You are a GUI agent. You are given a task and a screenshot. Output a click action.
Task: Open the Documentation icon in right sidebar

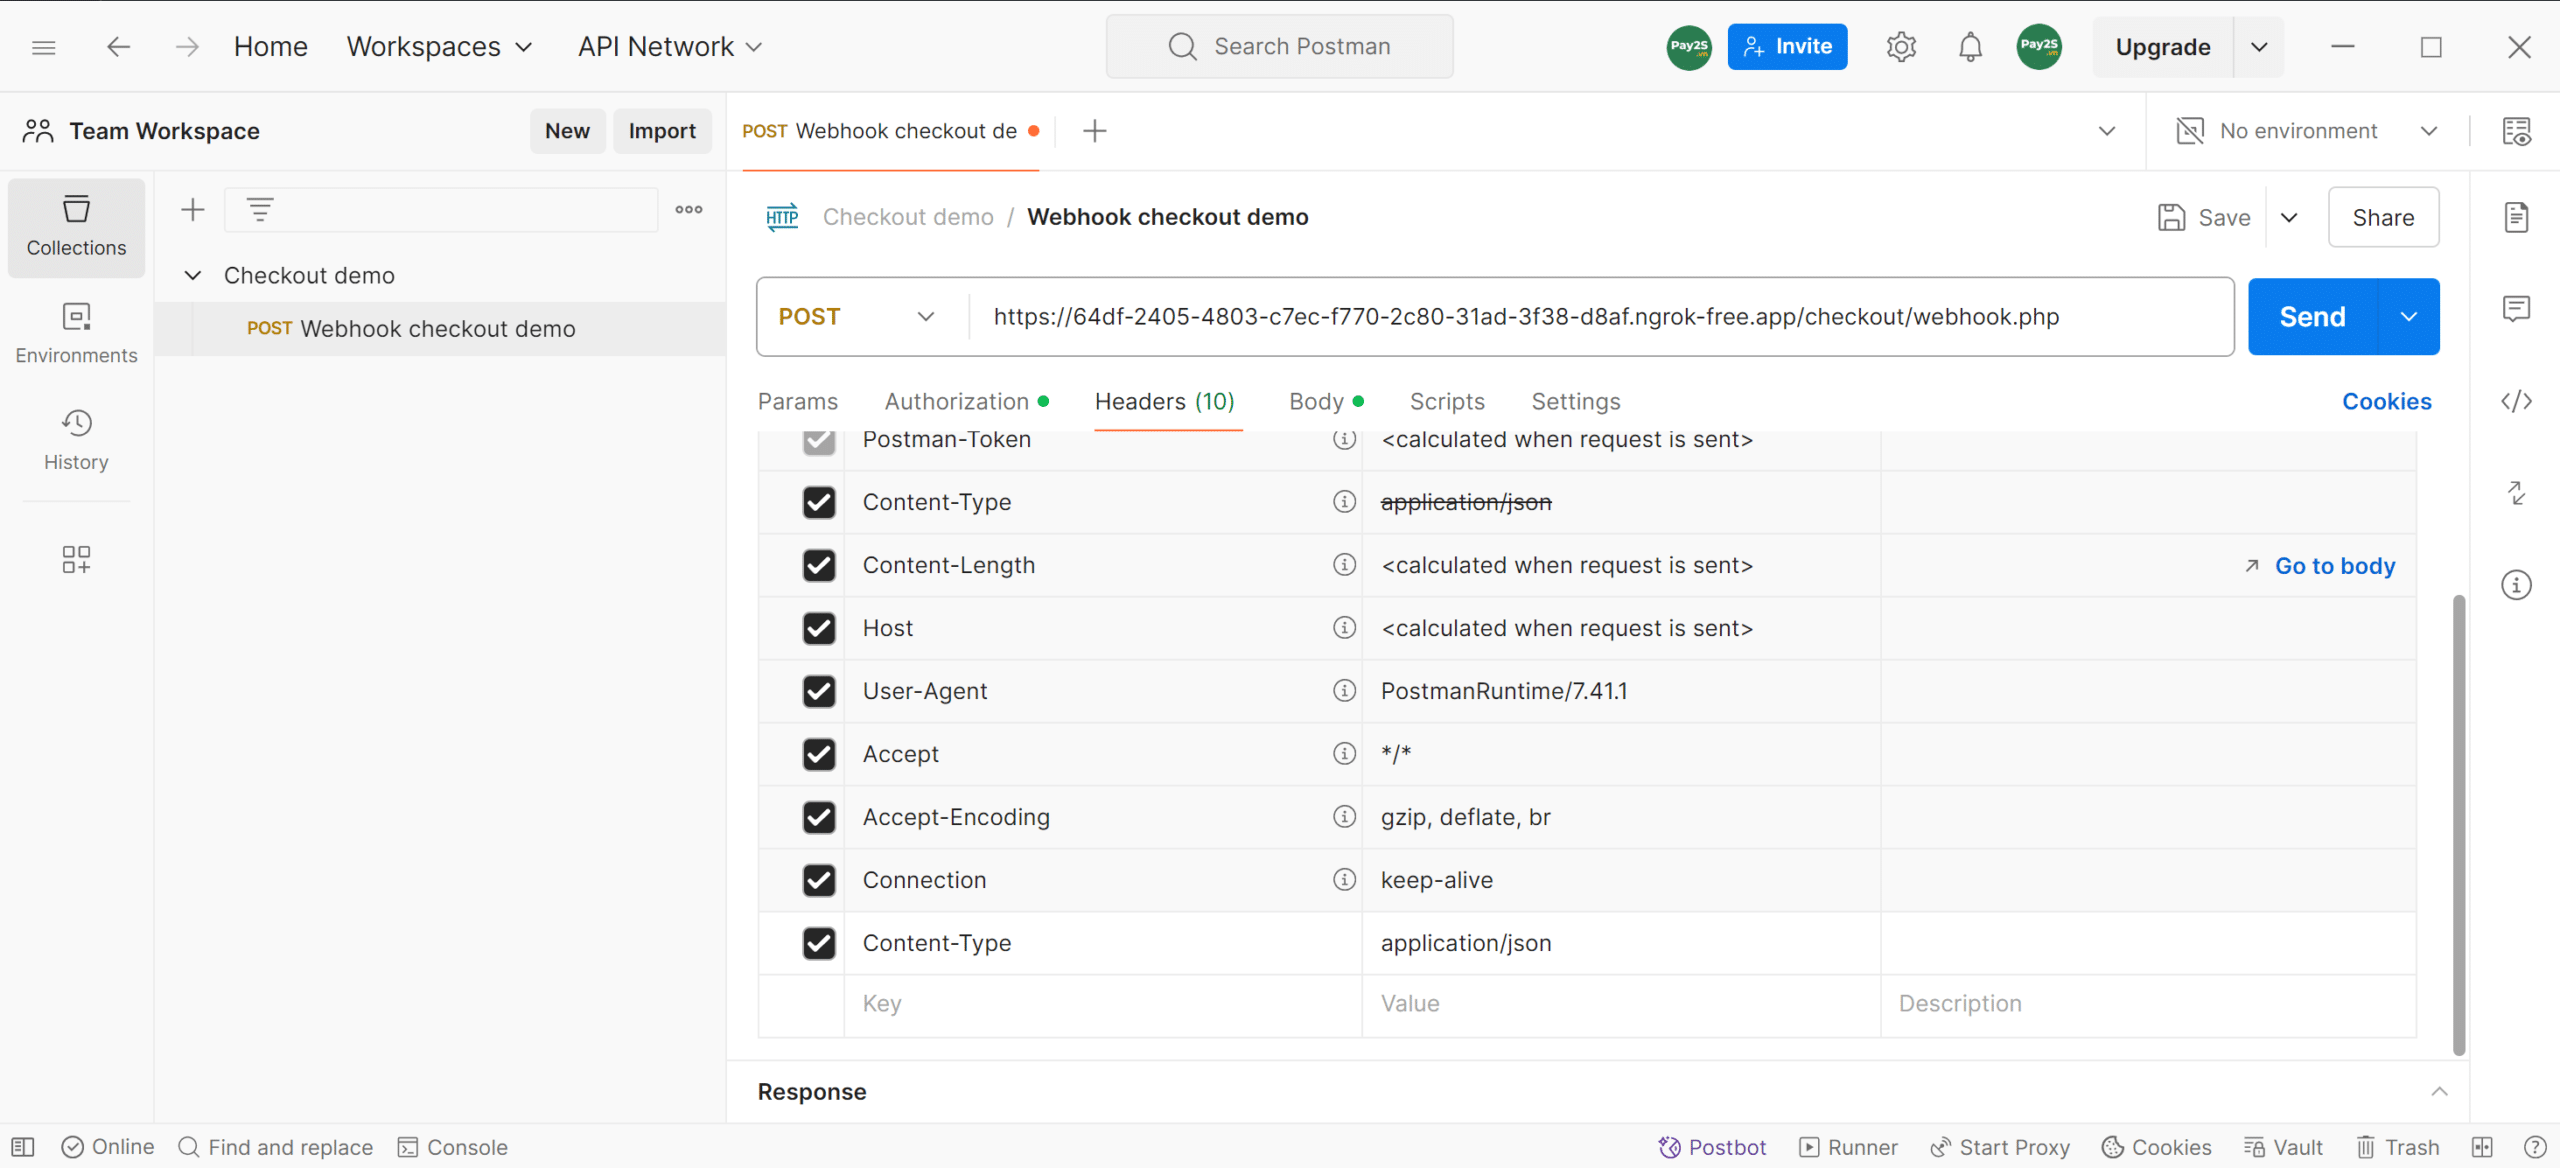2516,217
